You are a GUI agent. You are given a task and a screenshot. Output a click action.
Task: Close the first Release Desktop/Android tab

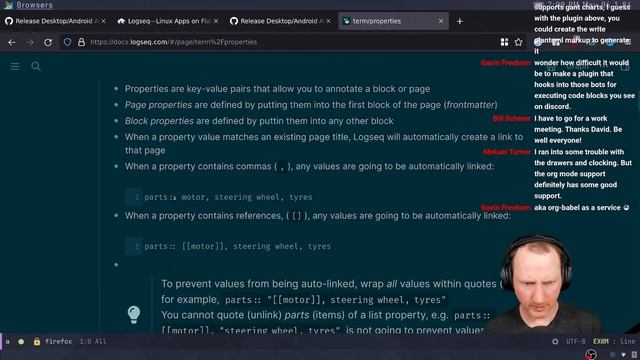tap(103, 21)
